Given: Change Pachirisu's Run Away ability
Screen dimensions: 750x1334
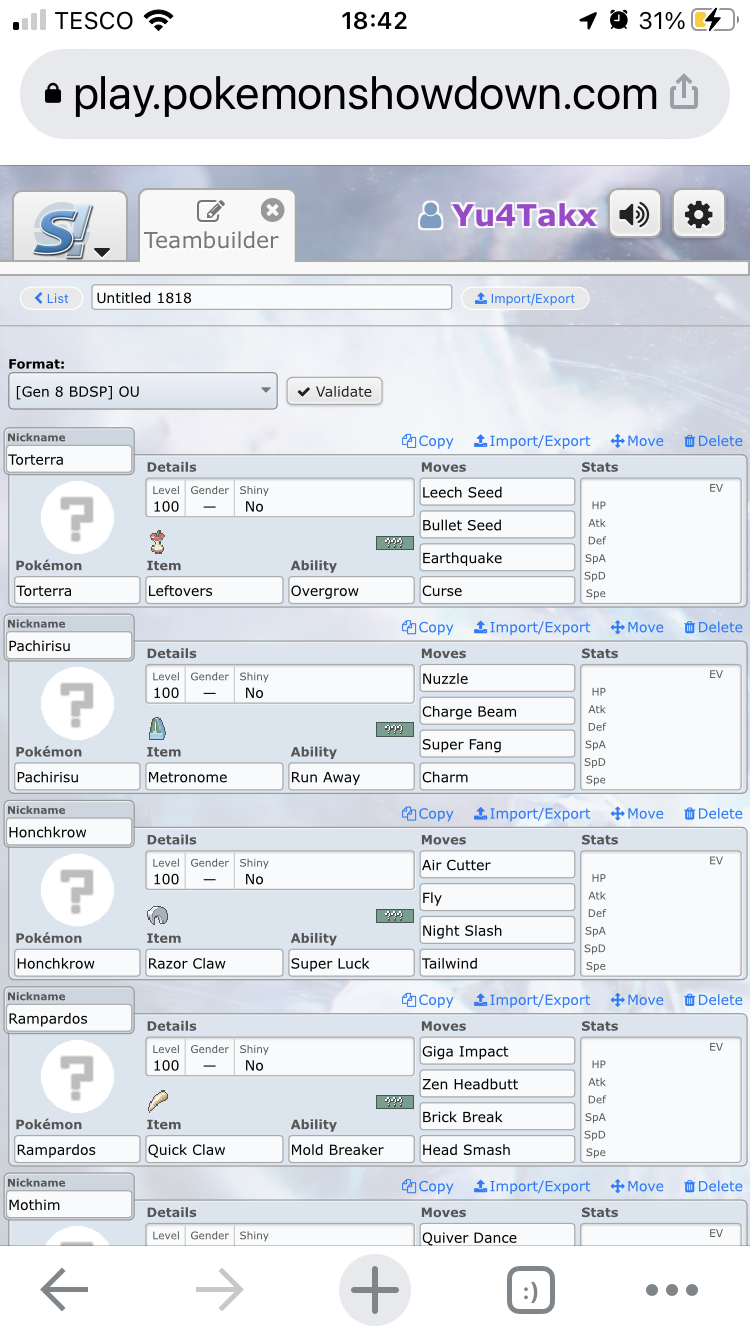Looking at the screenshot, I should click(x=351, y=777).
